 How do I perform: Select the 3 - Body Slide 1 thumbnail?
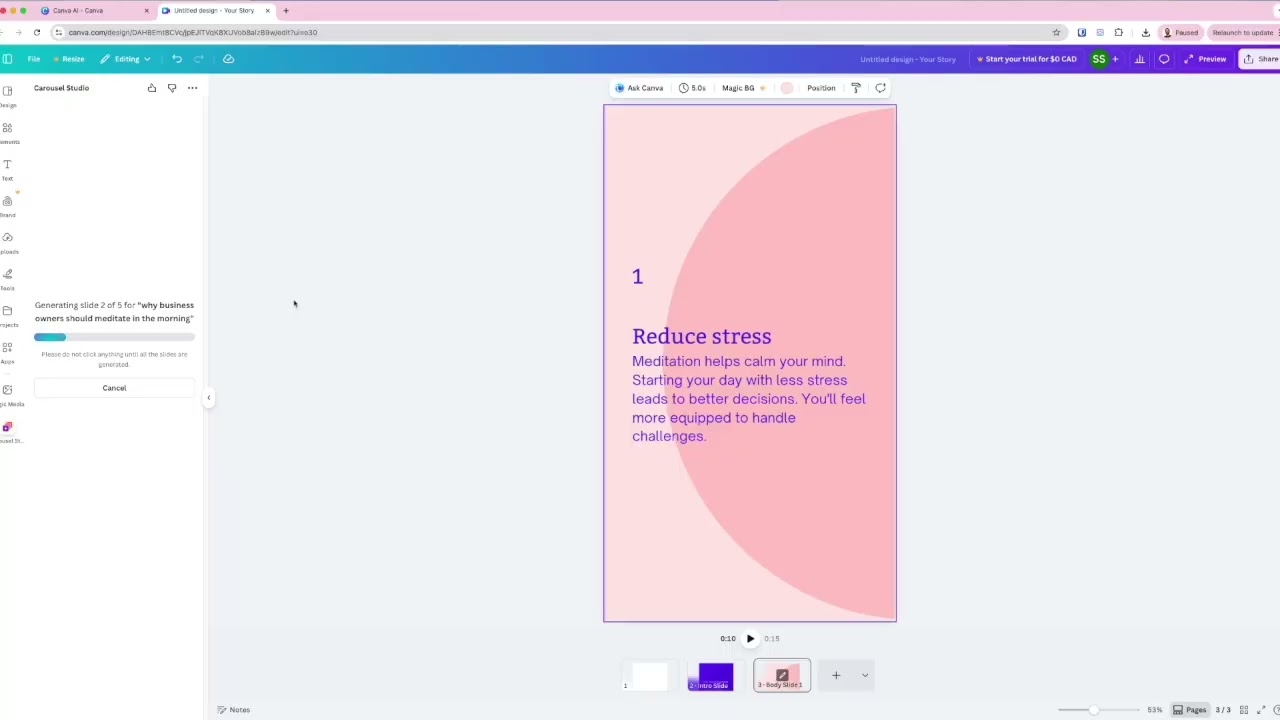[x=782, y=676]
